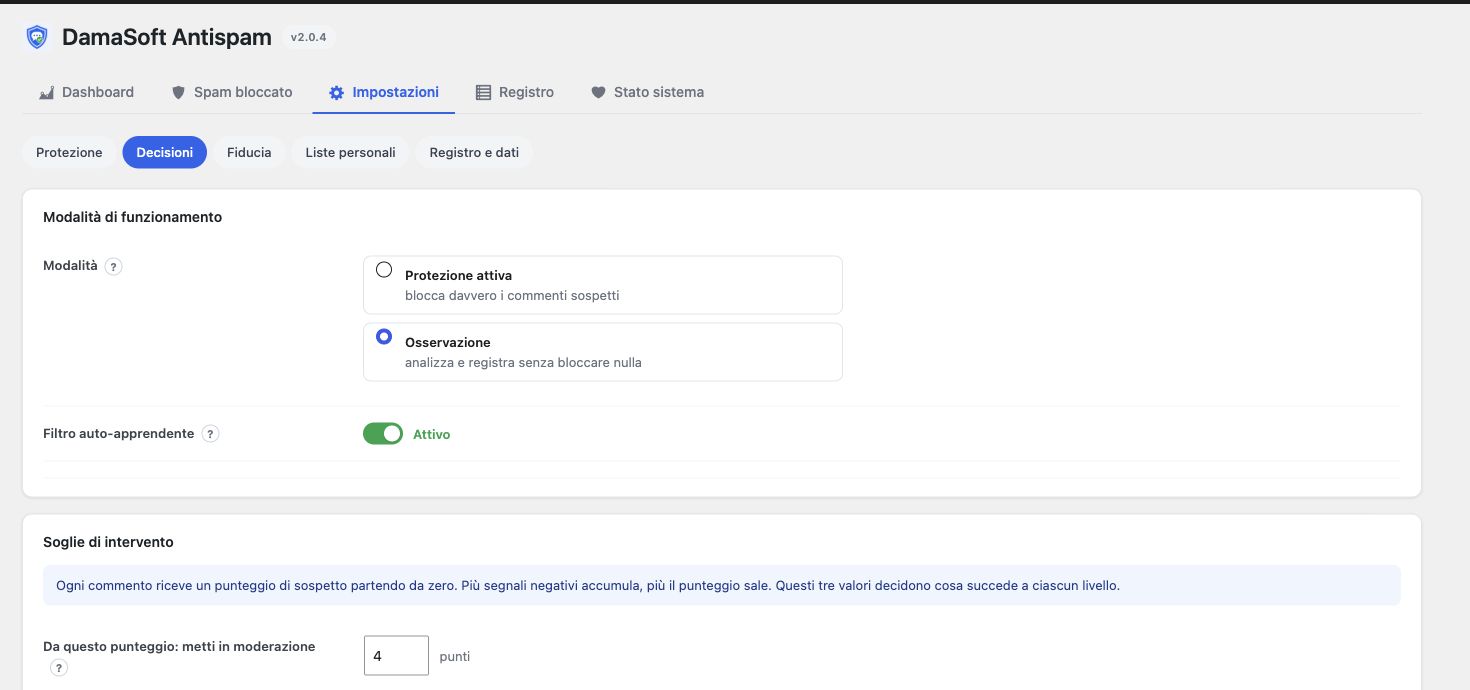1470x690 pixels.
Task: Click the Dashboard chart icon
Action: [46, 92]
